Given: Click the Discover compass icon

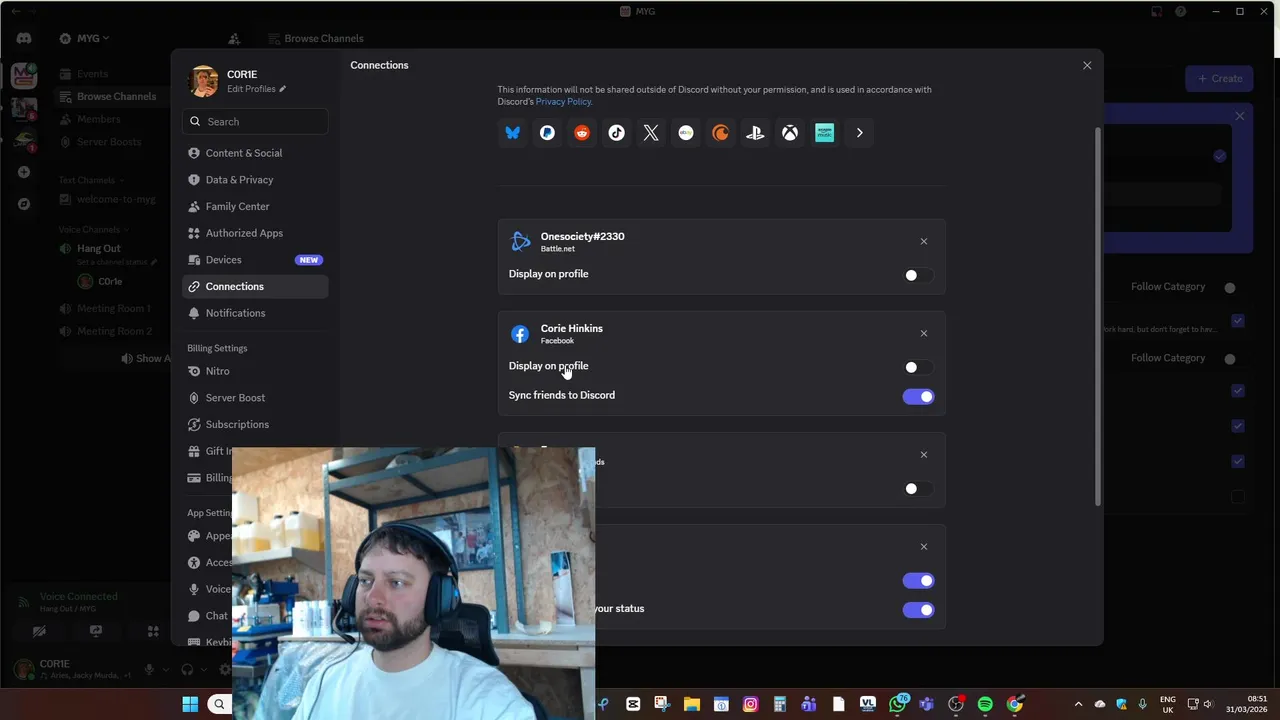Looking at the screenshot, I should [24, 204].
